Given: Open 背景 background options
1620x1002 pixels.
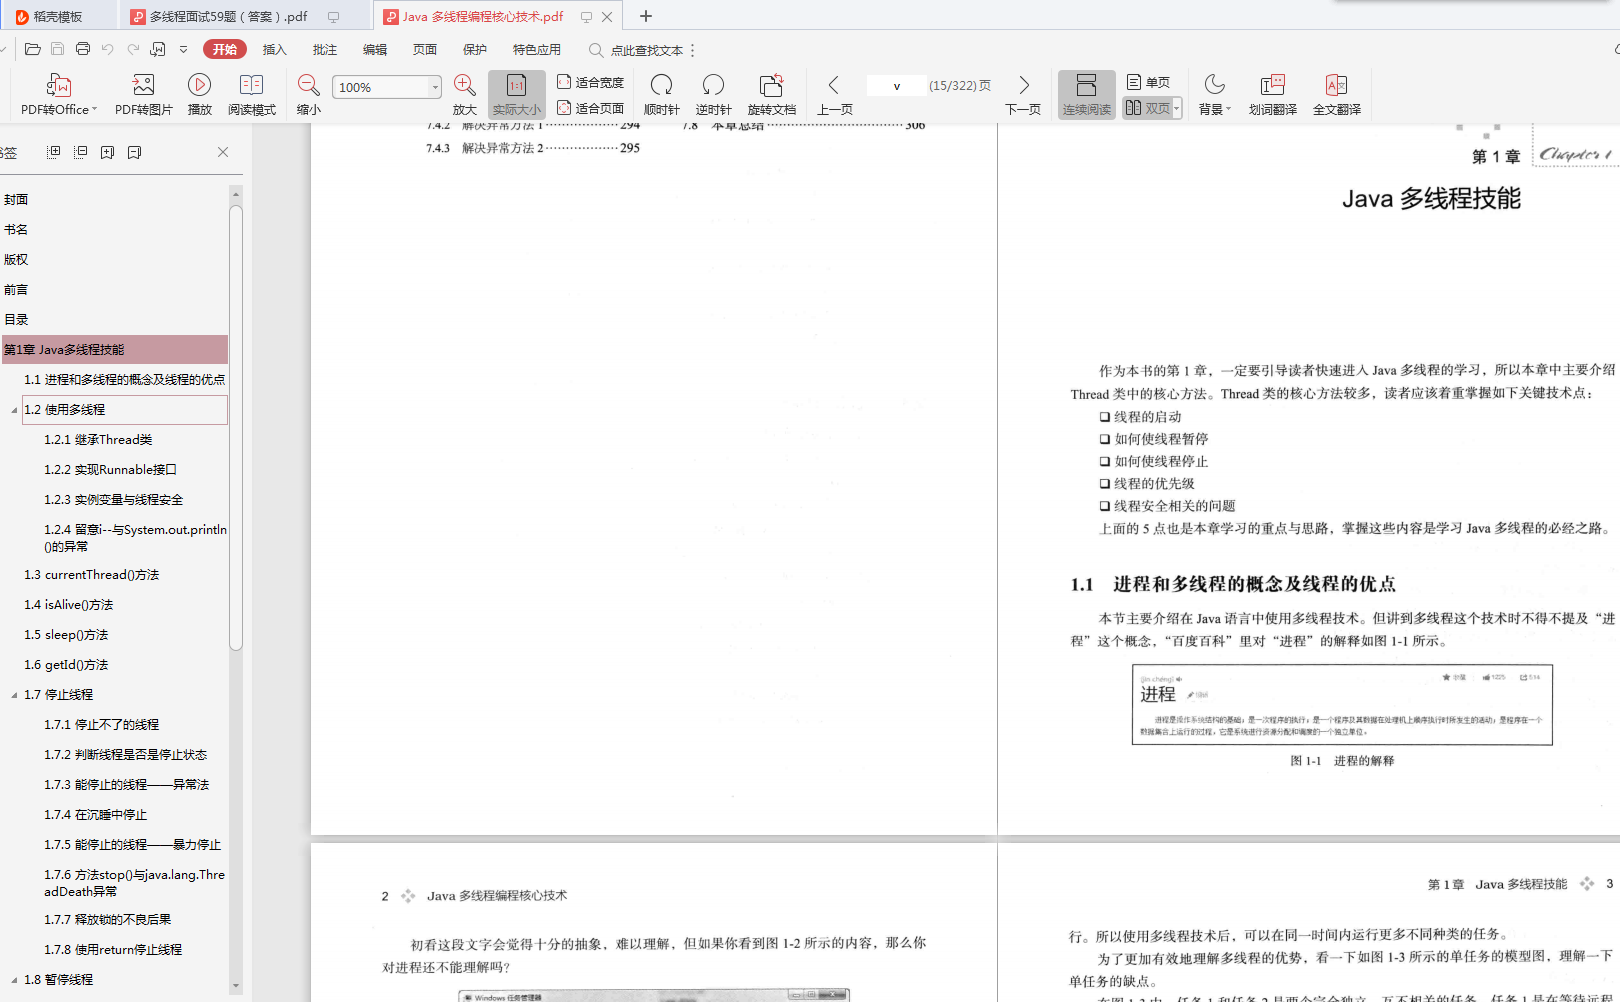Looking at the screenshot, I should [1214, 95].
